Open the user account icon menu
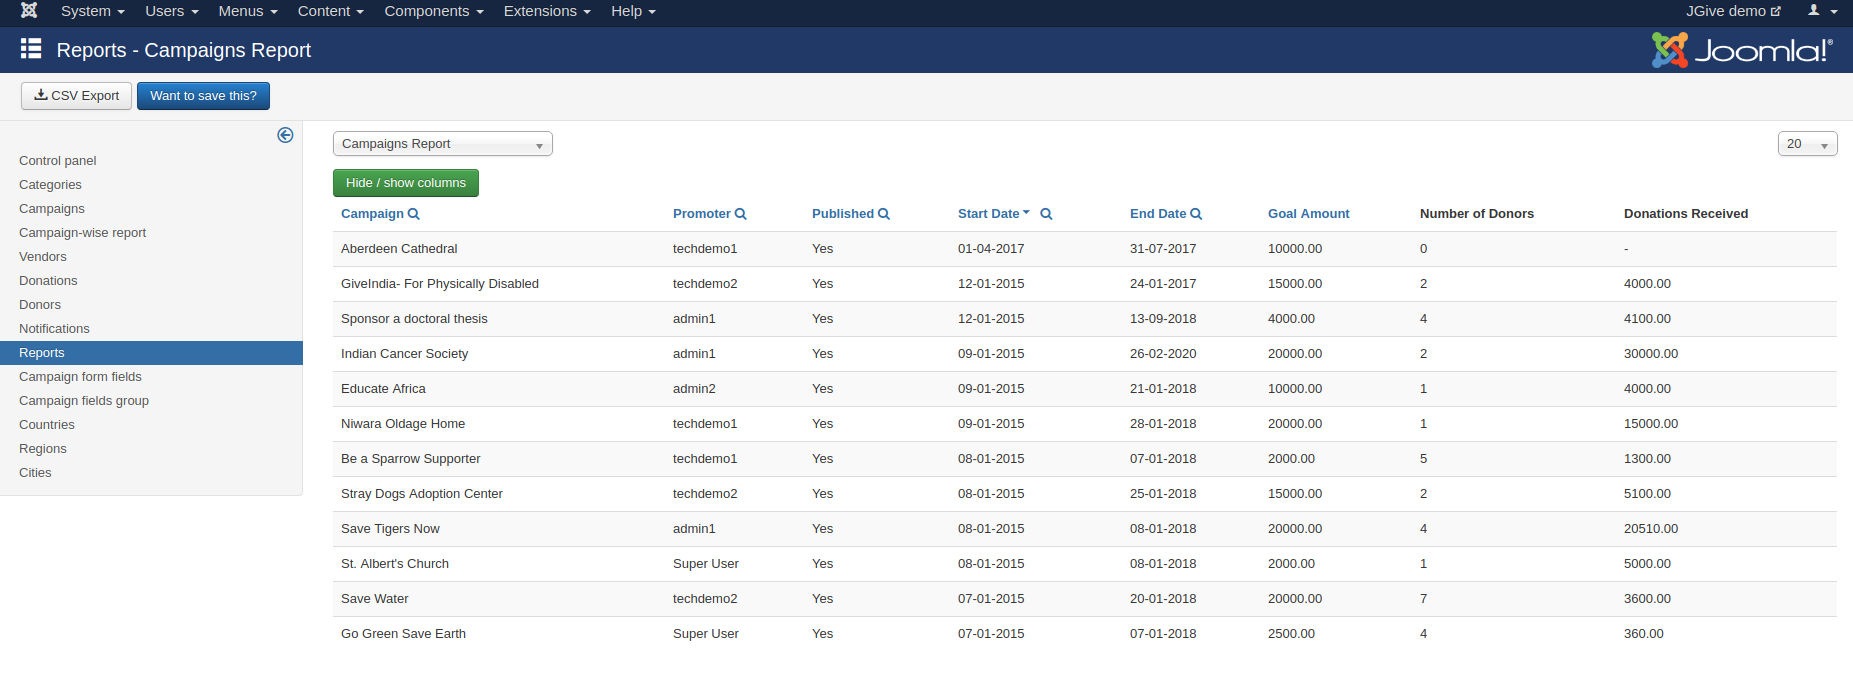The width and height of the screenshot is (1853, 694). pos(1821,11)
